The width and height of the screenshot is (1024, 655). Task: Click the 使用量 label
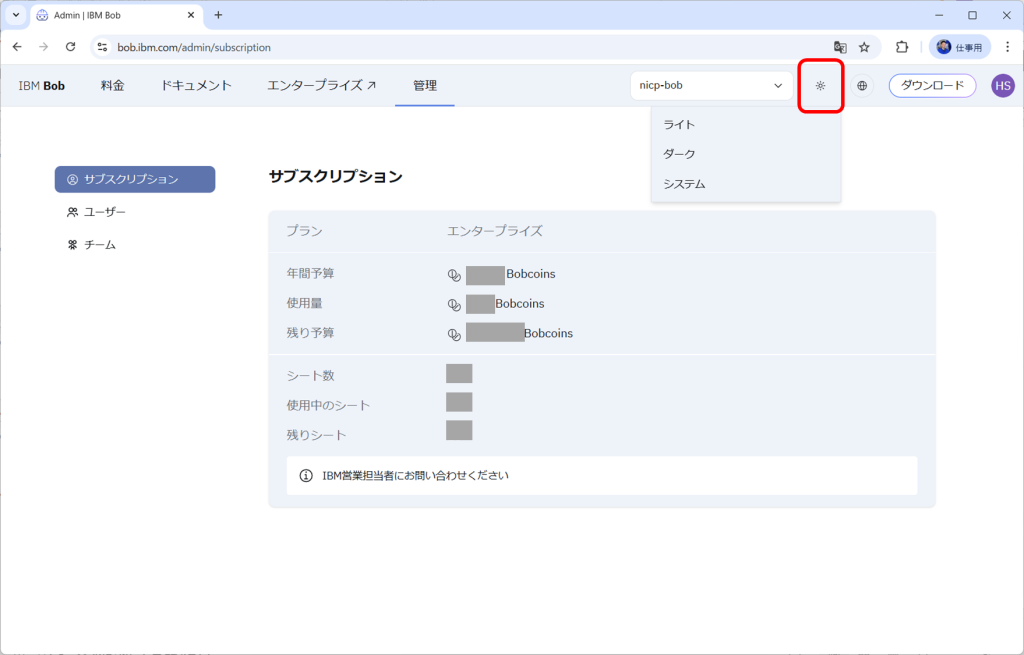[x=304, y=303]
